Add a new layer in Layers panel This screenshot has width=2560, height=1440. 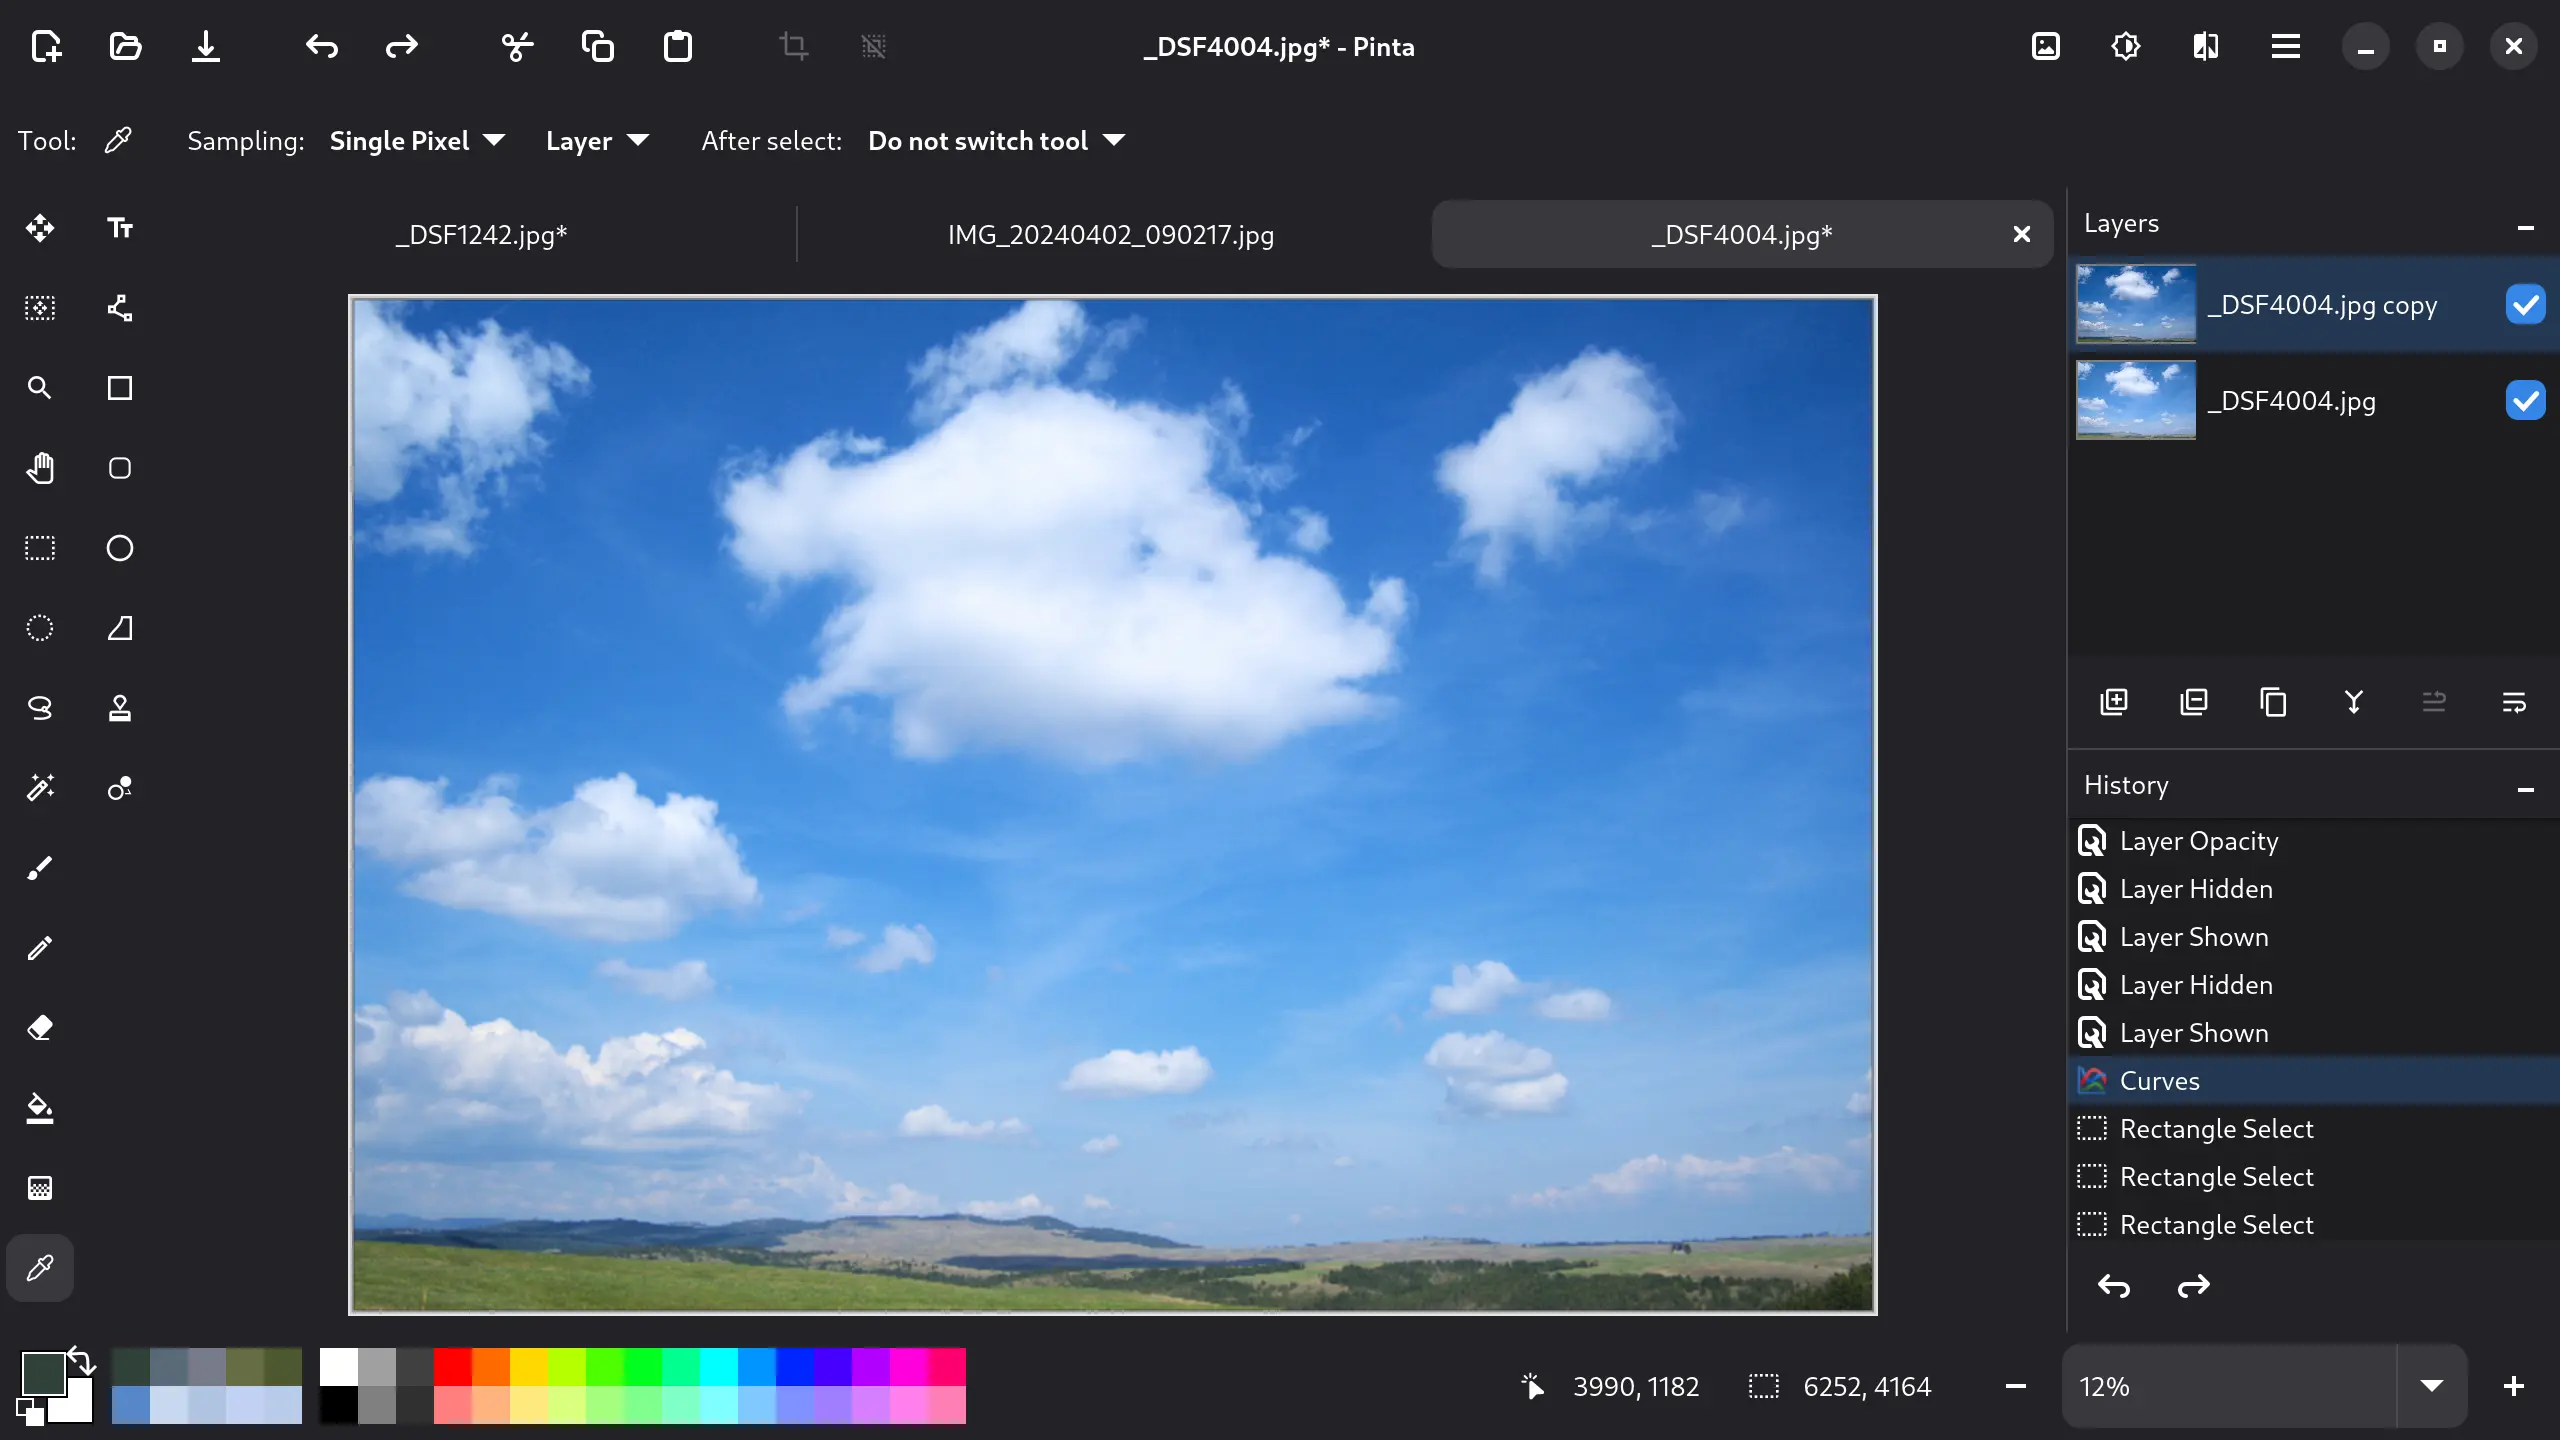[2114, 702]
